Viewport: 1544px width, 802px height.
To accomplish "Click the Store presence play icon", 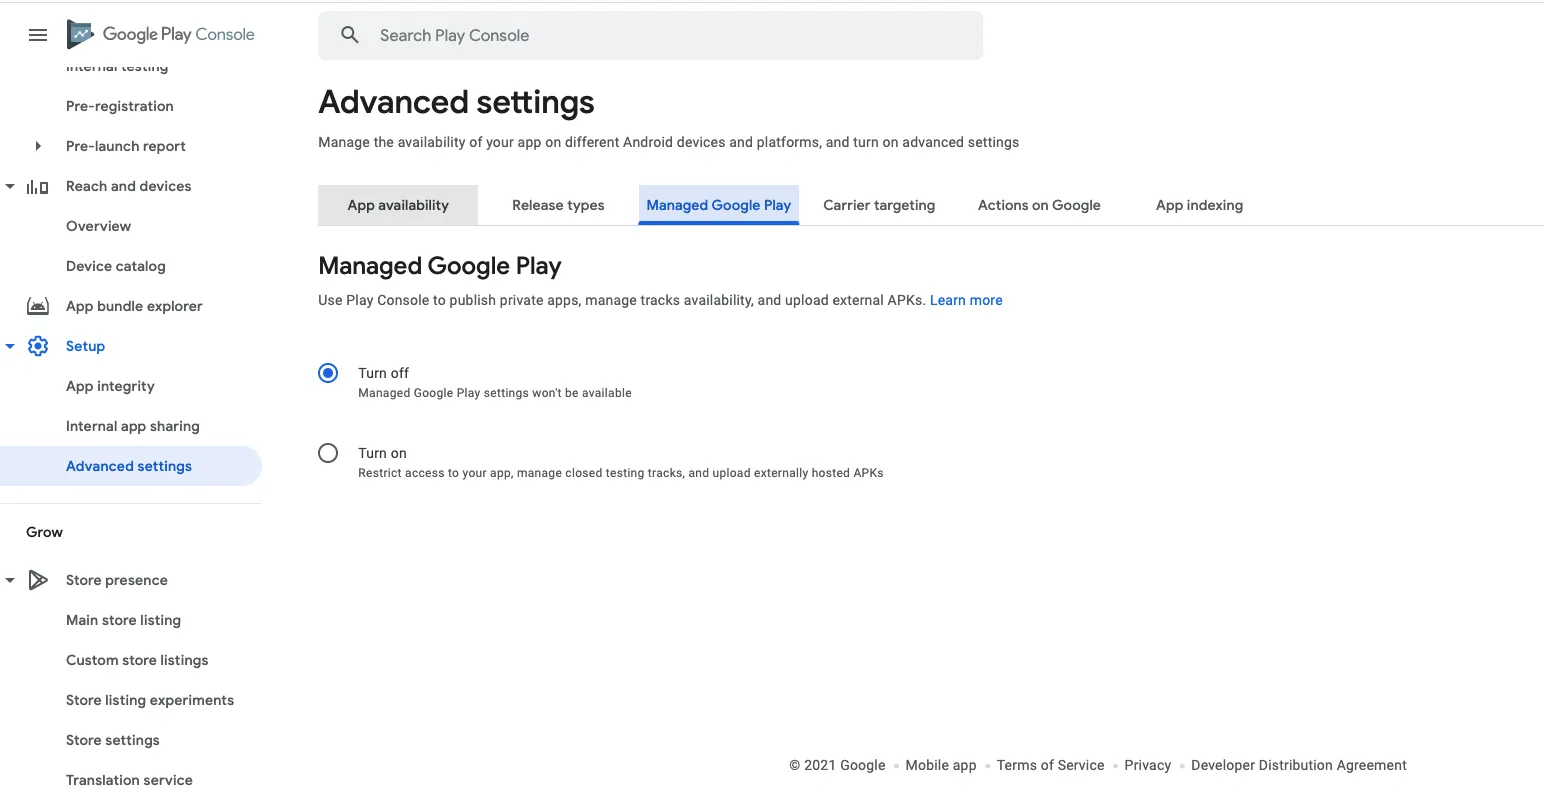I will tap(38, 580).
